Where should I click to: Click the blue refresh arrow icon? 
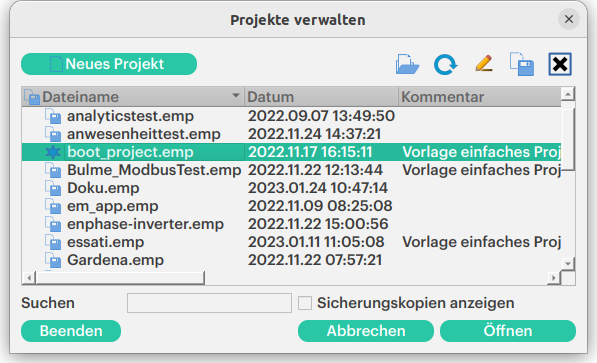point(445,64)
